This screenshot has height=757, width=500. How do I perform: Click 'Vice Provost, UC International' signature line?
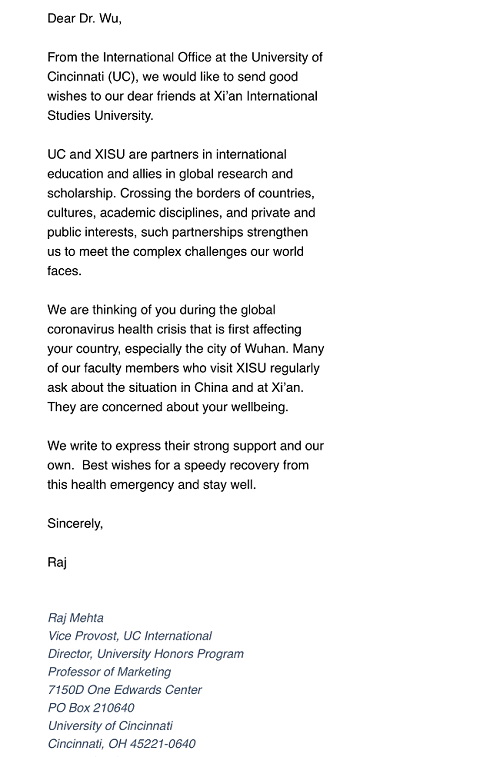coord(130,636)
